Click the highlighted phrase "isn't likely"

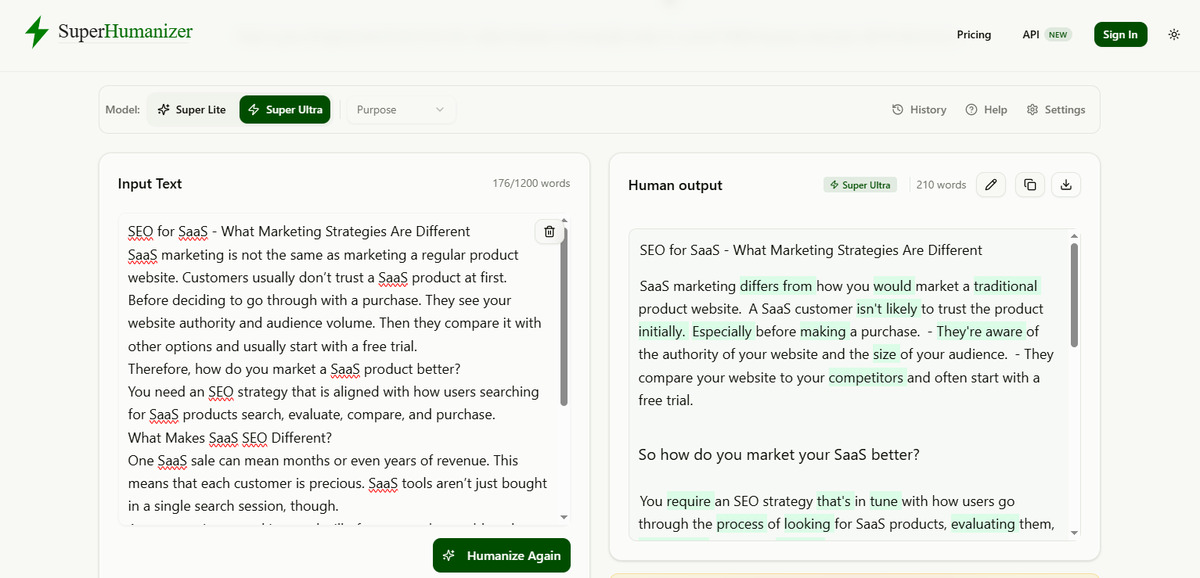click(x=888, y=309)
